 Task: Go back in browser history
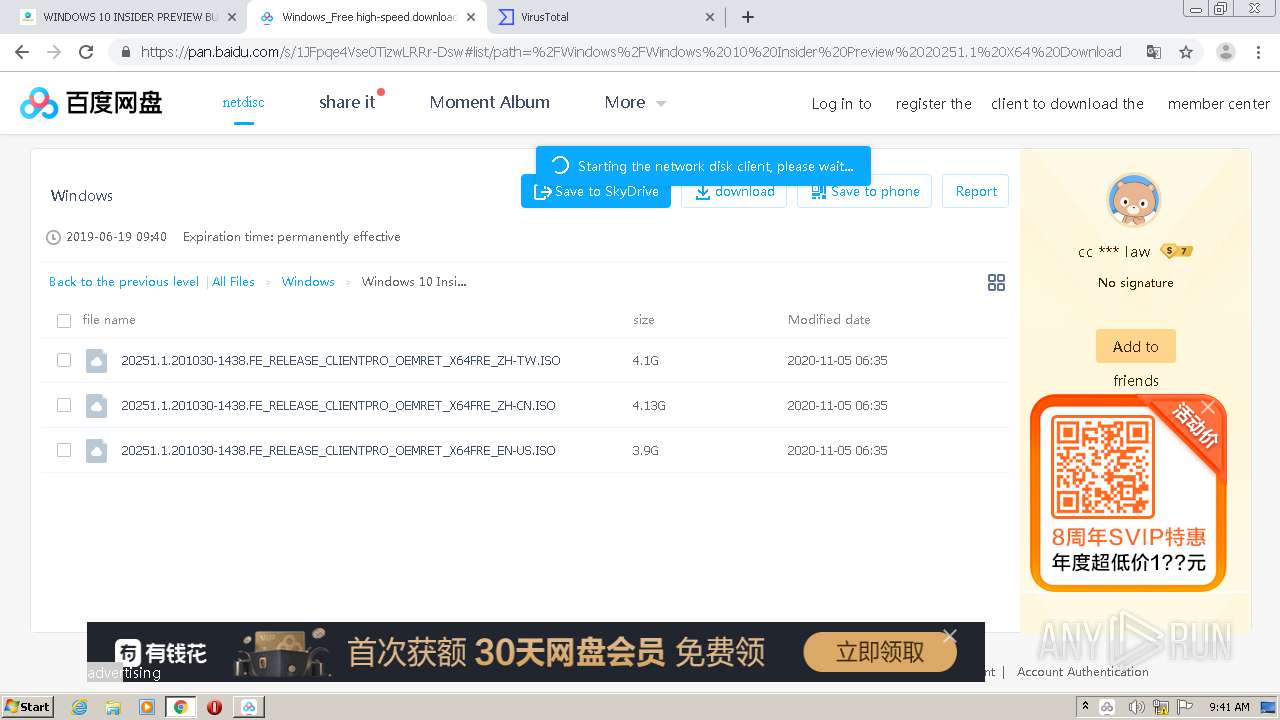coord(22,52)
